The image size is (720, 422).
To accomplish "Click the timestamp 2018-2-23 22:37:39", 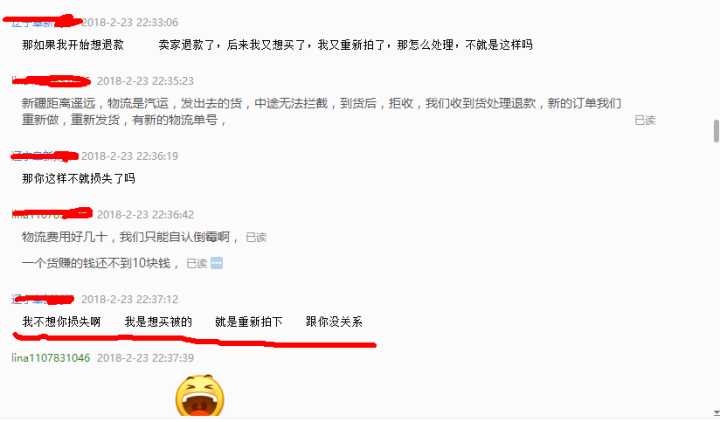I will [x=145, y=358].
